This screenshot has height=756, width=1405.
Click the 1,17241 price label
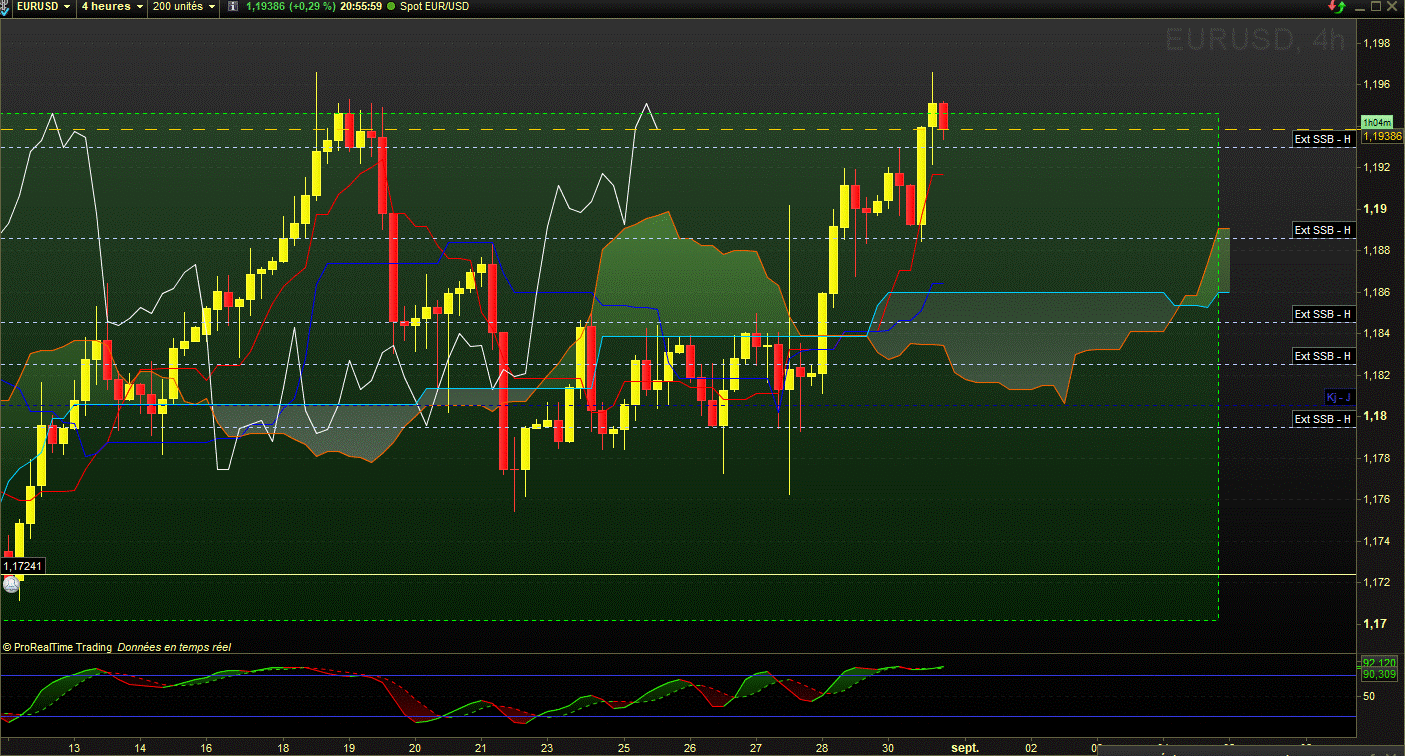click(23, 566)
